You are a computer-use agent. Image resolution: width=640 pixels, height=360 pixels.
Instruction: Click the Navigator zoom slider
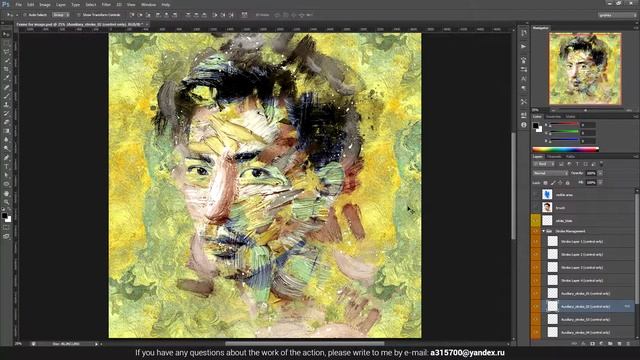(585, 110)
